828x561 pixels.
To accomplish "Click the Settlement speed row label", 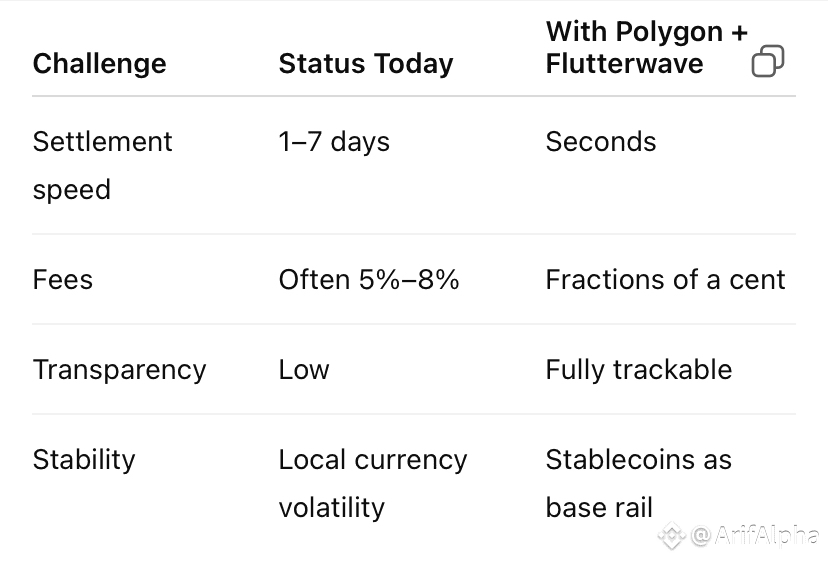I will click(102, 165).
